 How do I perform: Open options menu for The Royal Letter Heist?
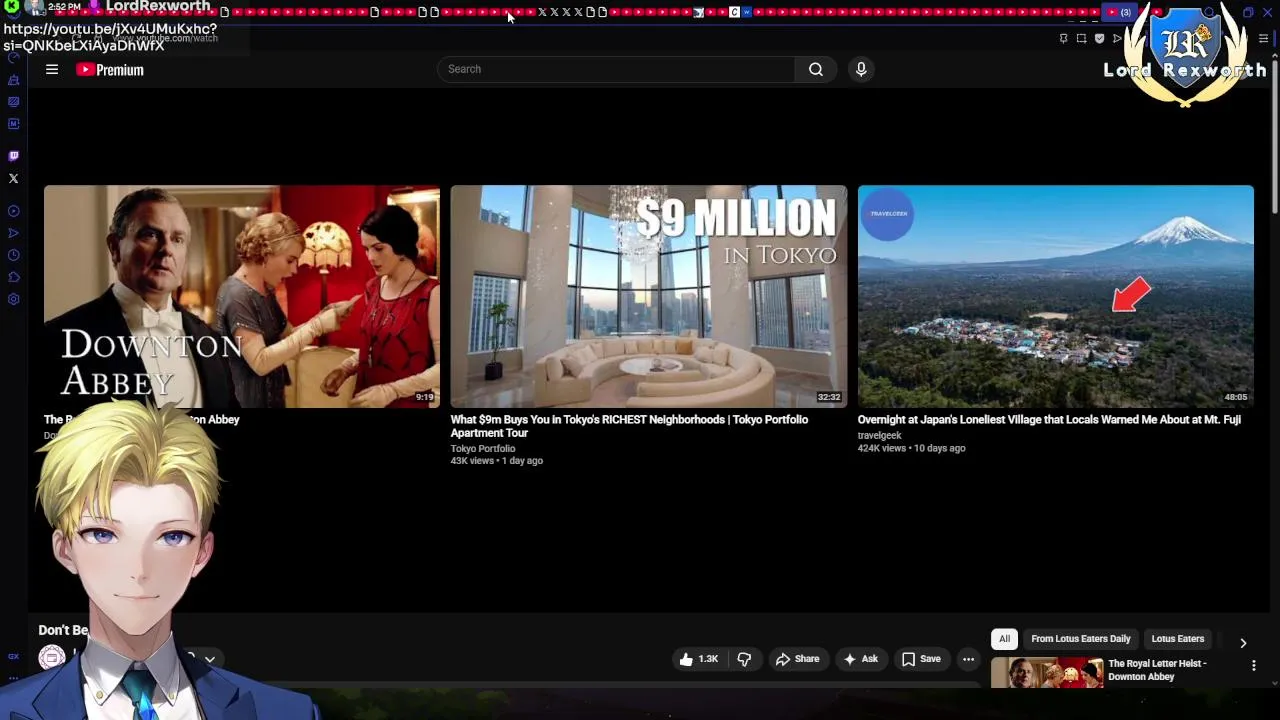click(1253, 666)
